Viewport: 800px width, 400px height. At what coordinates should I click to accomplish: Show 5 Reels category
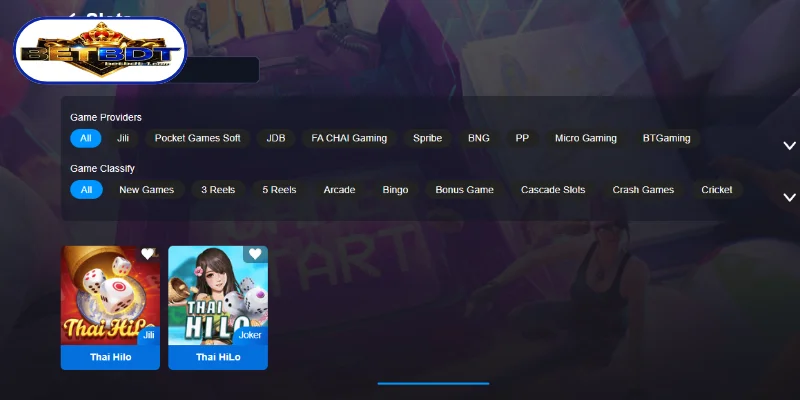[x=279, y=190]
